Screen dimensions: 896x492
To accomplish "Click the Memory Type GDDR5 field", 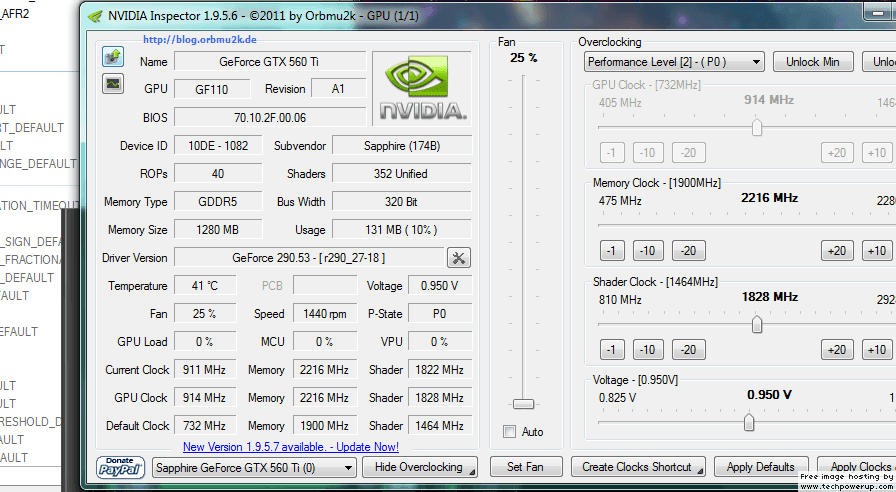I will 218,202.
